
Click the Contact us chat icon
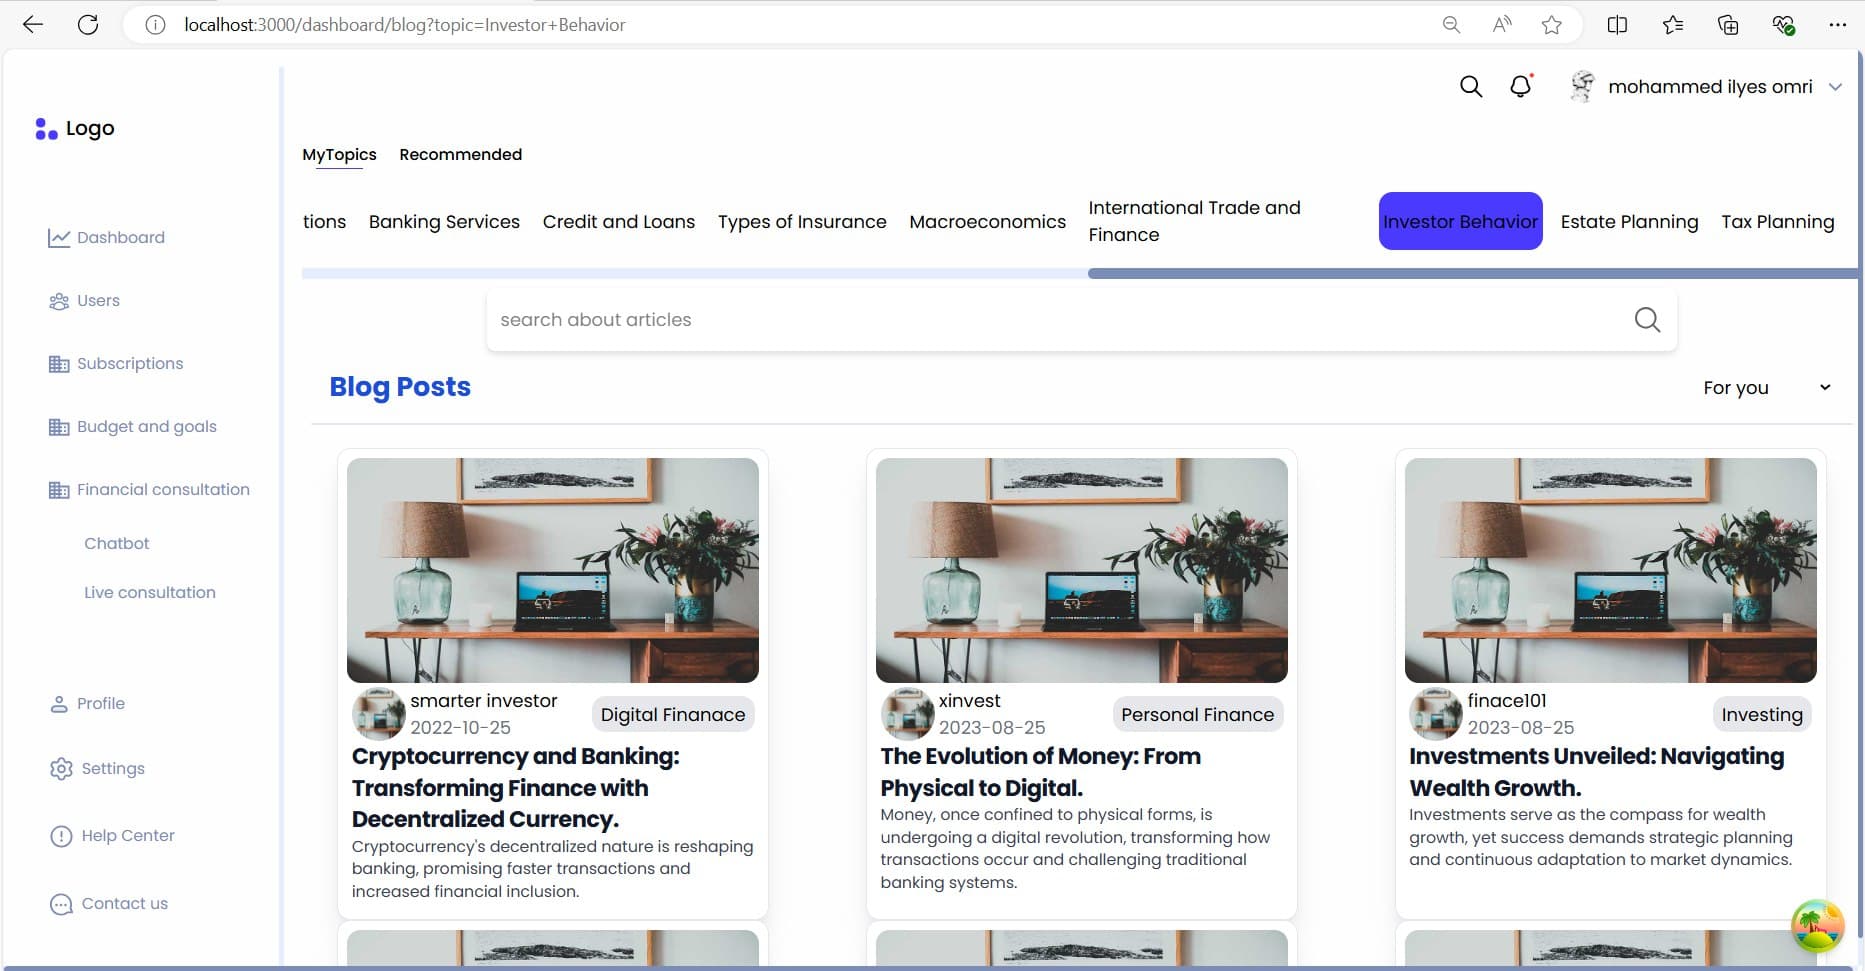tap(61, 904)
